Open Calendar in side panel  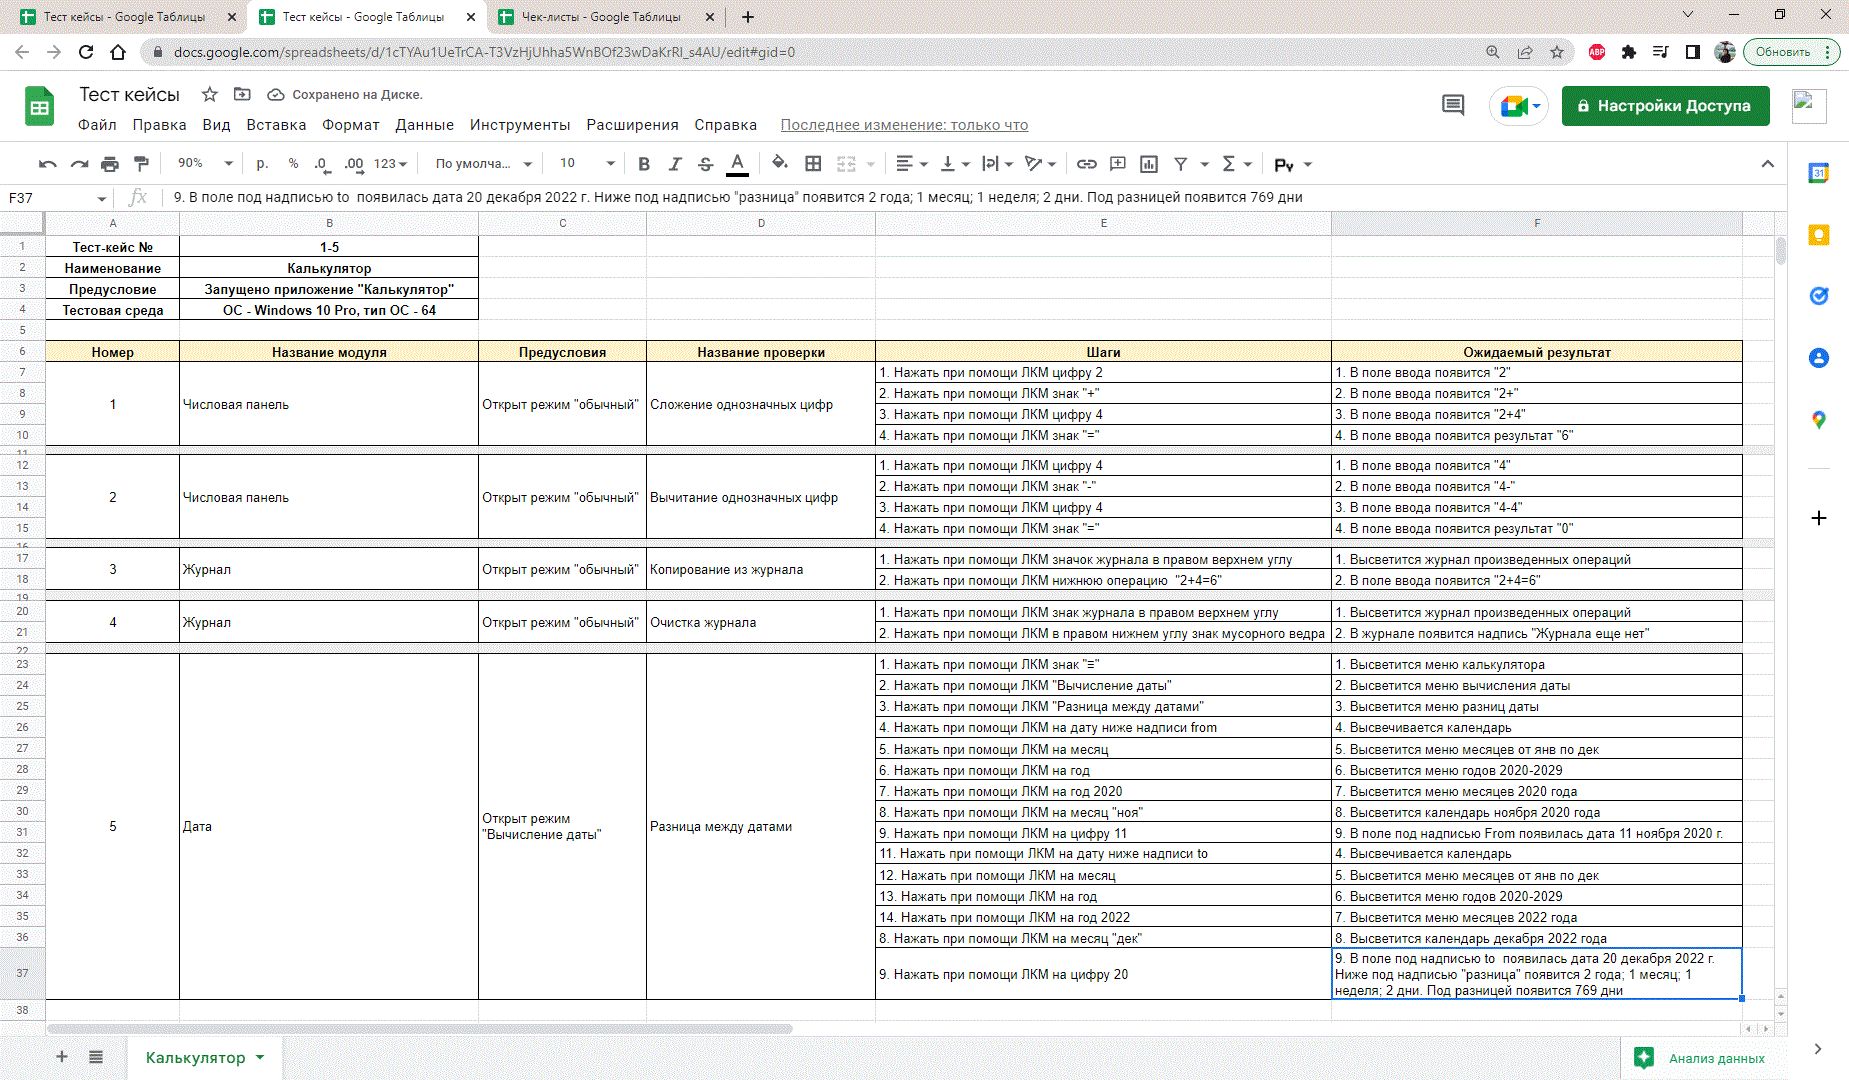[1819, 173]
